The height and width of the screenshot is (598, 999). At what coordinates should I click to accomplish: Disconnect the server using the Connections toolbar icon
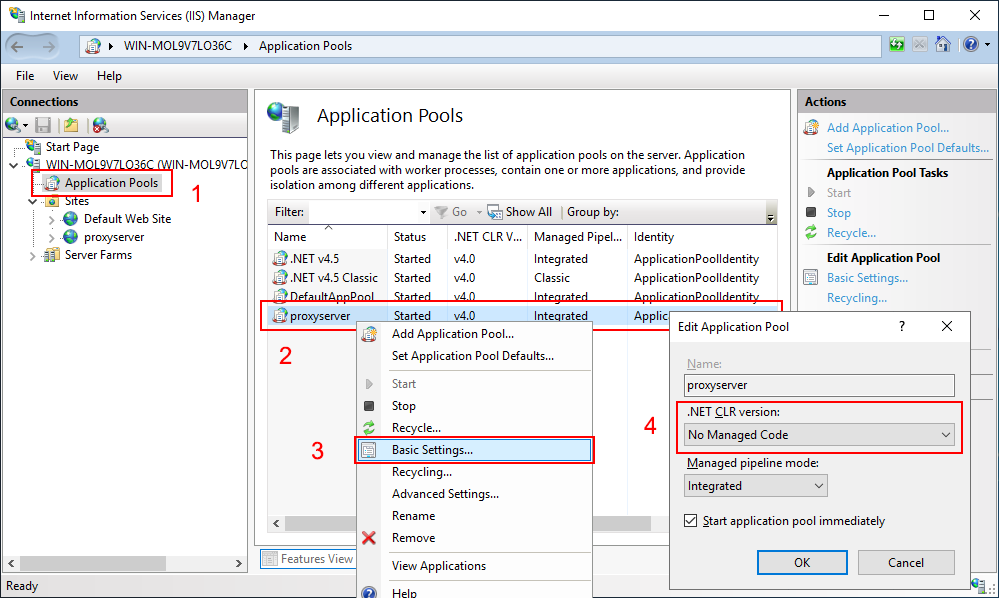100,125
